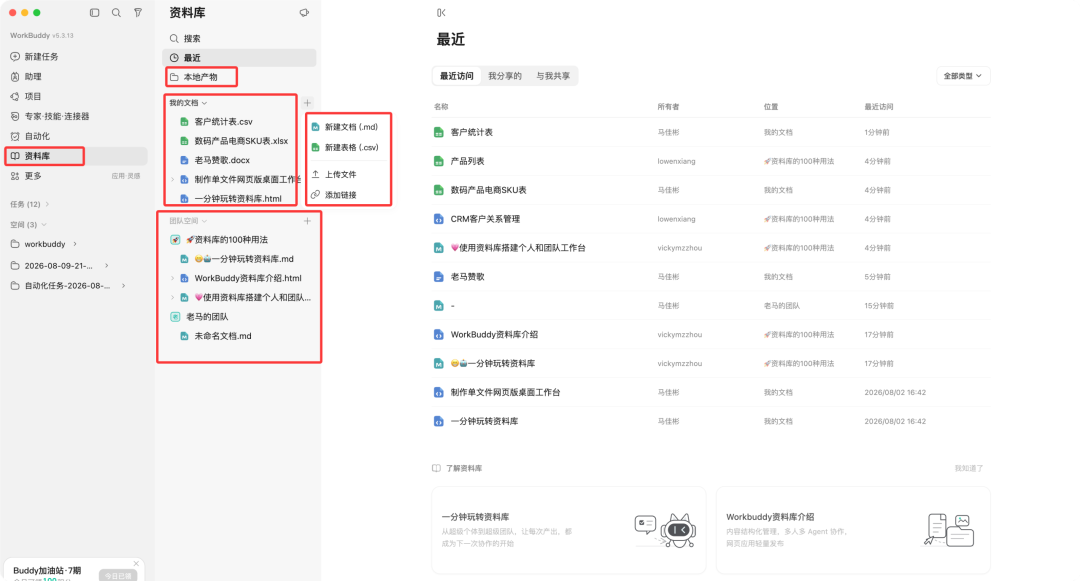Screen dimensions: 1080x581
Task: Open 一分钟玩转资料库.md in the tree
Action: click(244, 259)
